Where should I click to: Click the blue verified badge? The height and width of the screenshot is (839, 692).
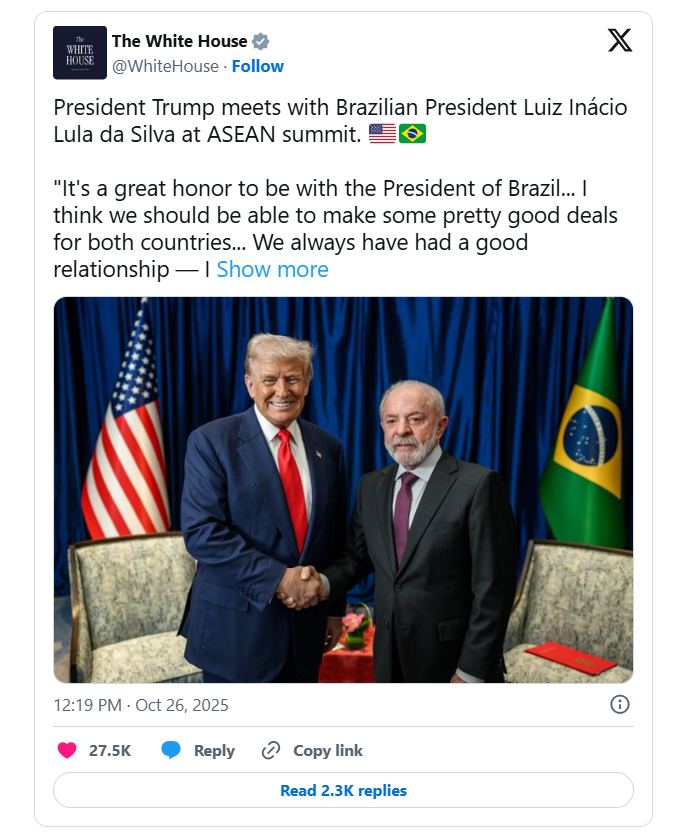point(261,41)
